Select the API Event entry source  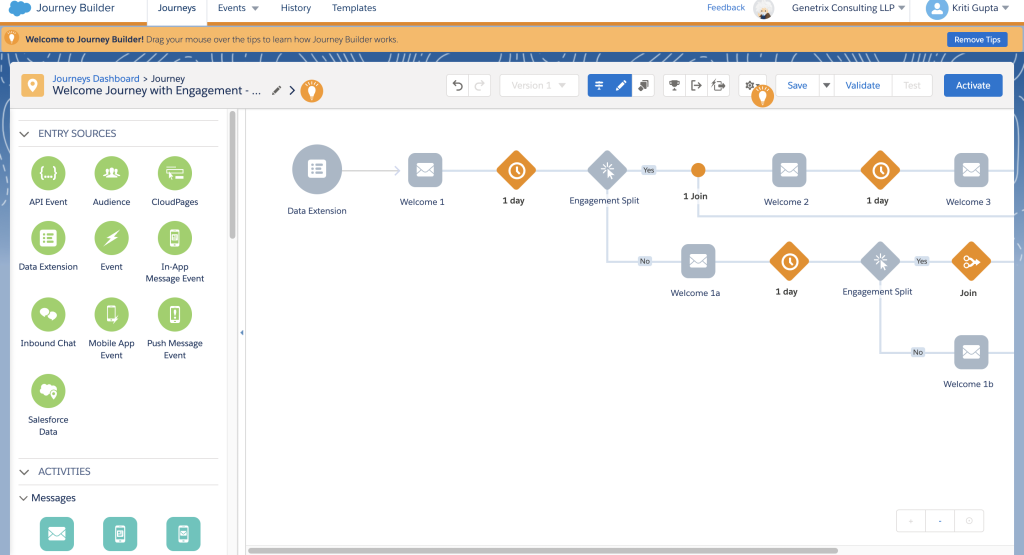click(x=48, y=173)
